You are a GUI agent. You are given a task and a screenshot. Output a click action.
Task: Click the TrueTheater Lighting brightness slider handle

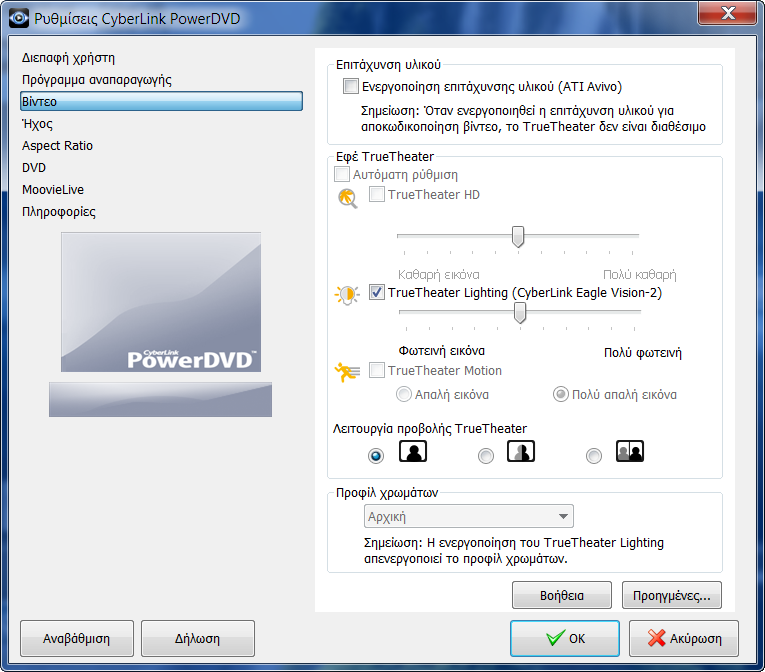pos(520,313)
